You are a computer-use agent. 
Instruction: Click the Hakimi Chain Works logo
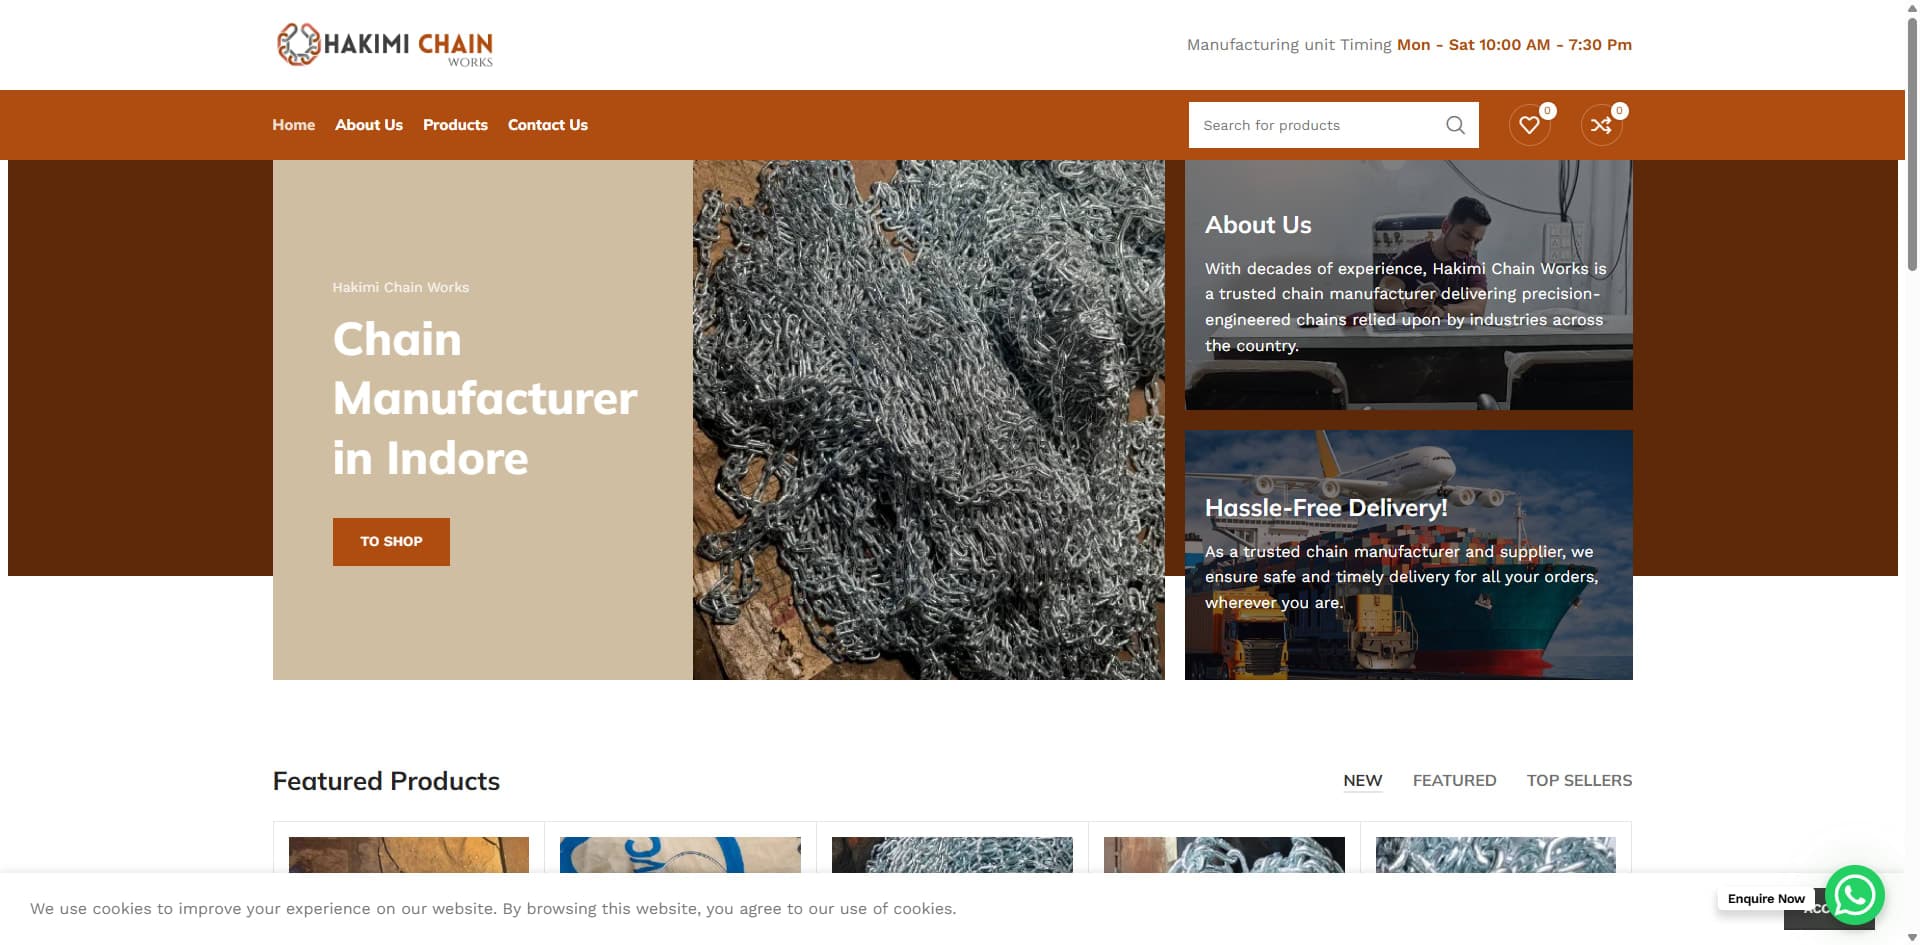coord(385,45)
